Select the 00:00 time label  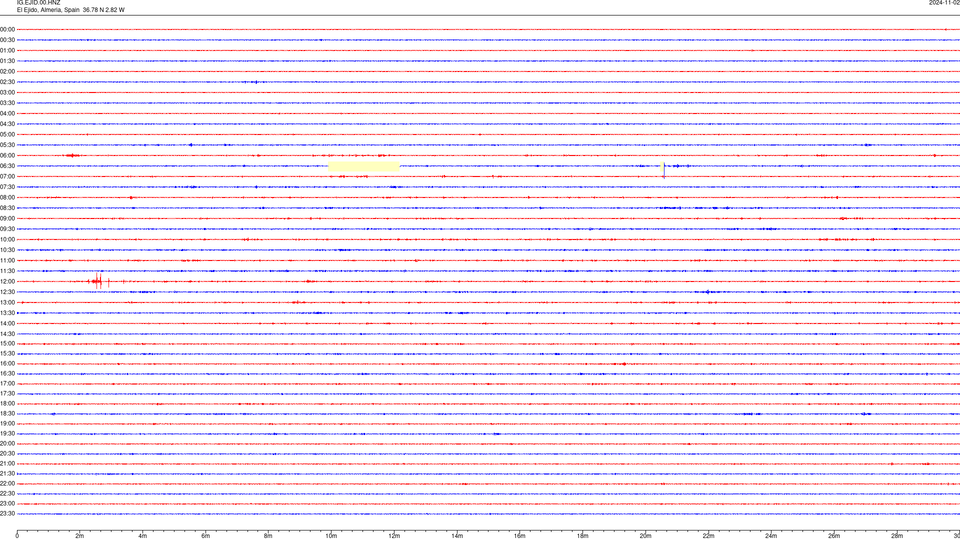tap(7, 29)
